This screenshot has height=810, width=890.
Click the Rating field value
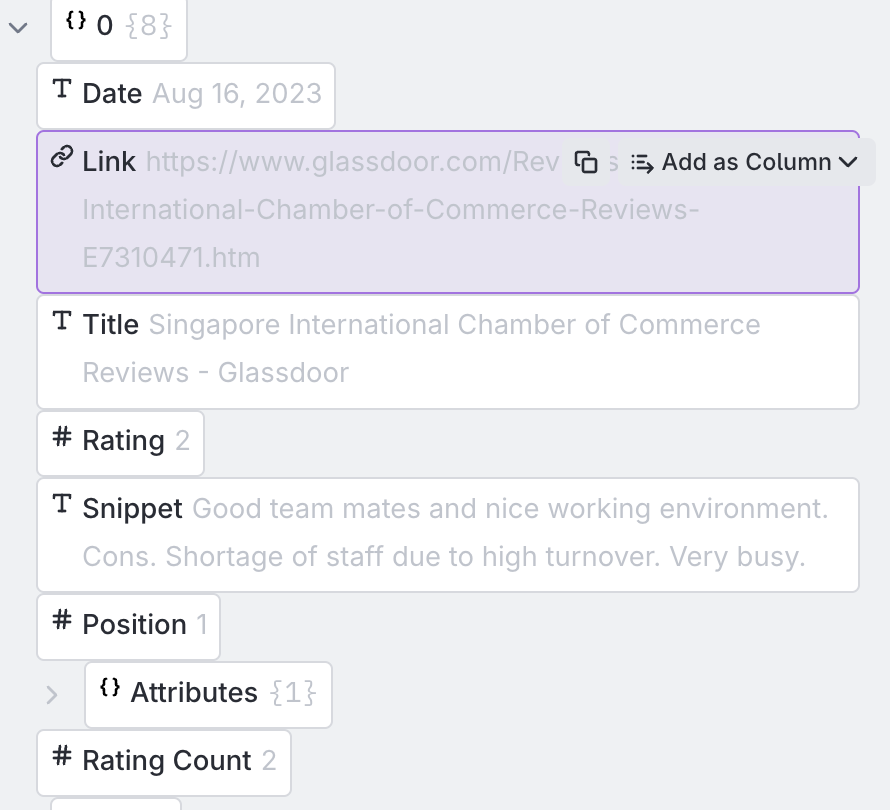pyautogui.click(x=182, y=442)
